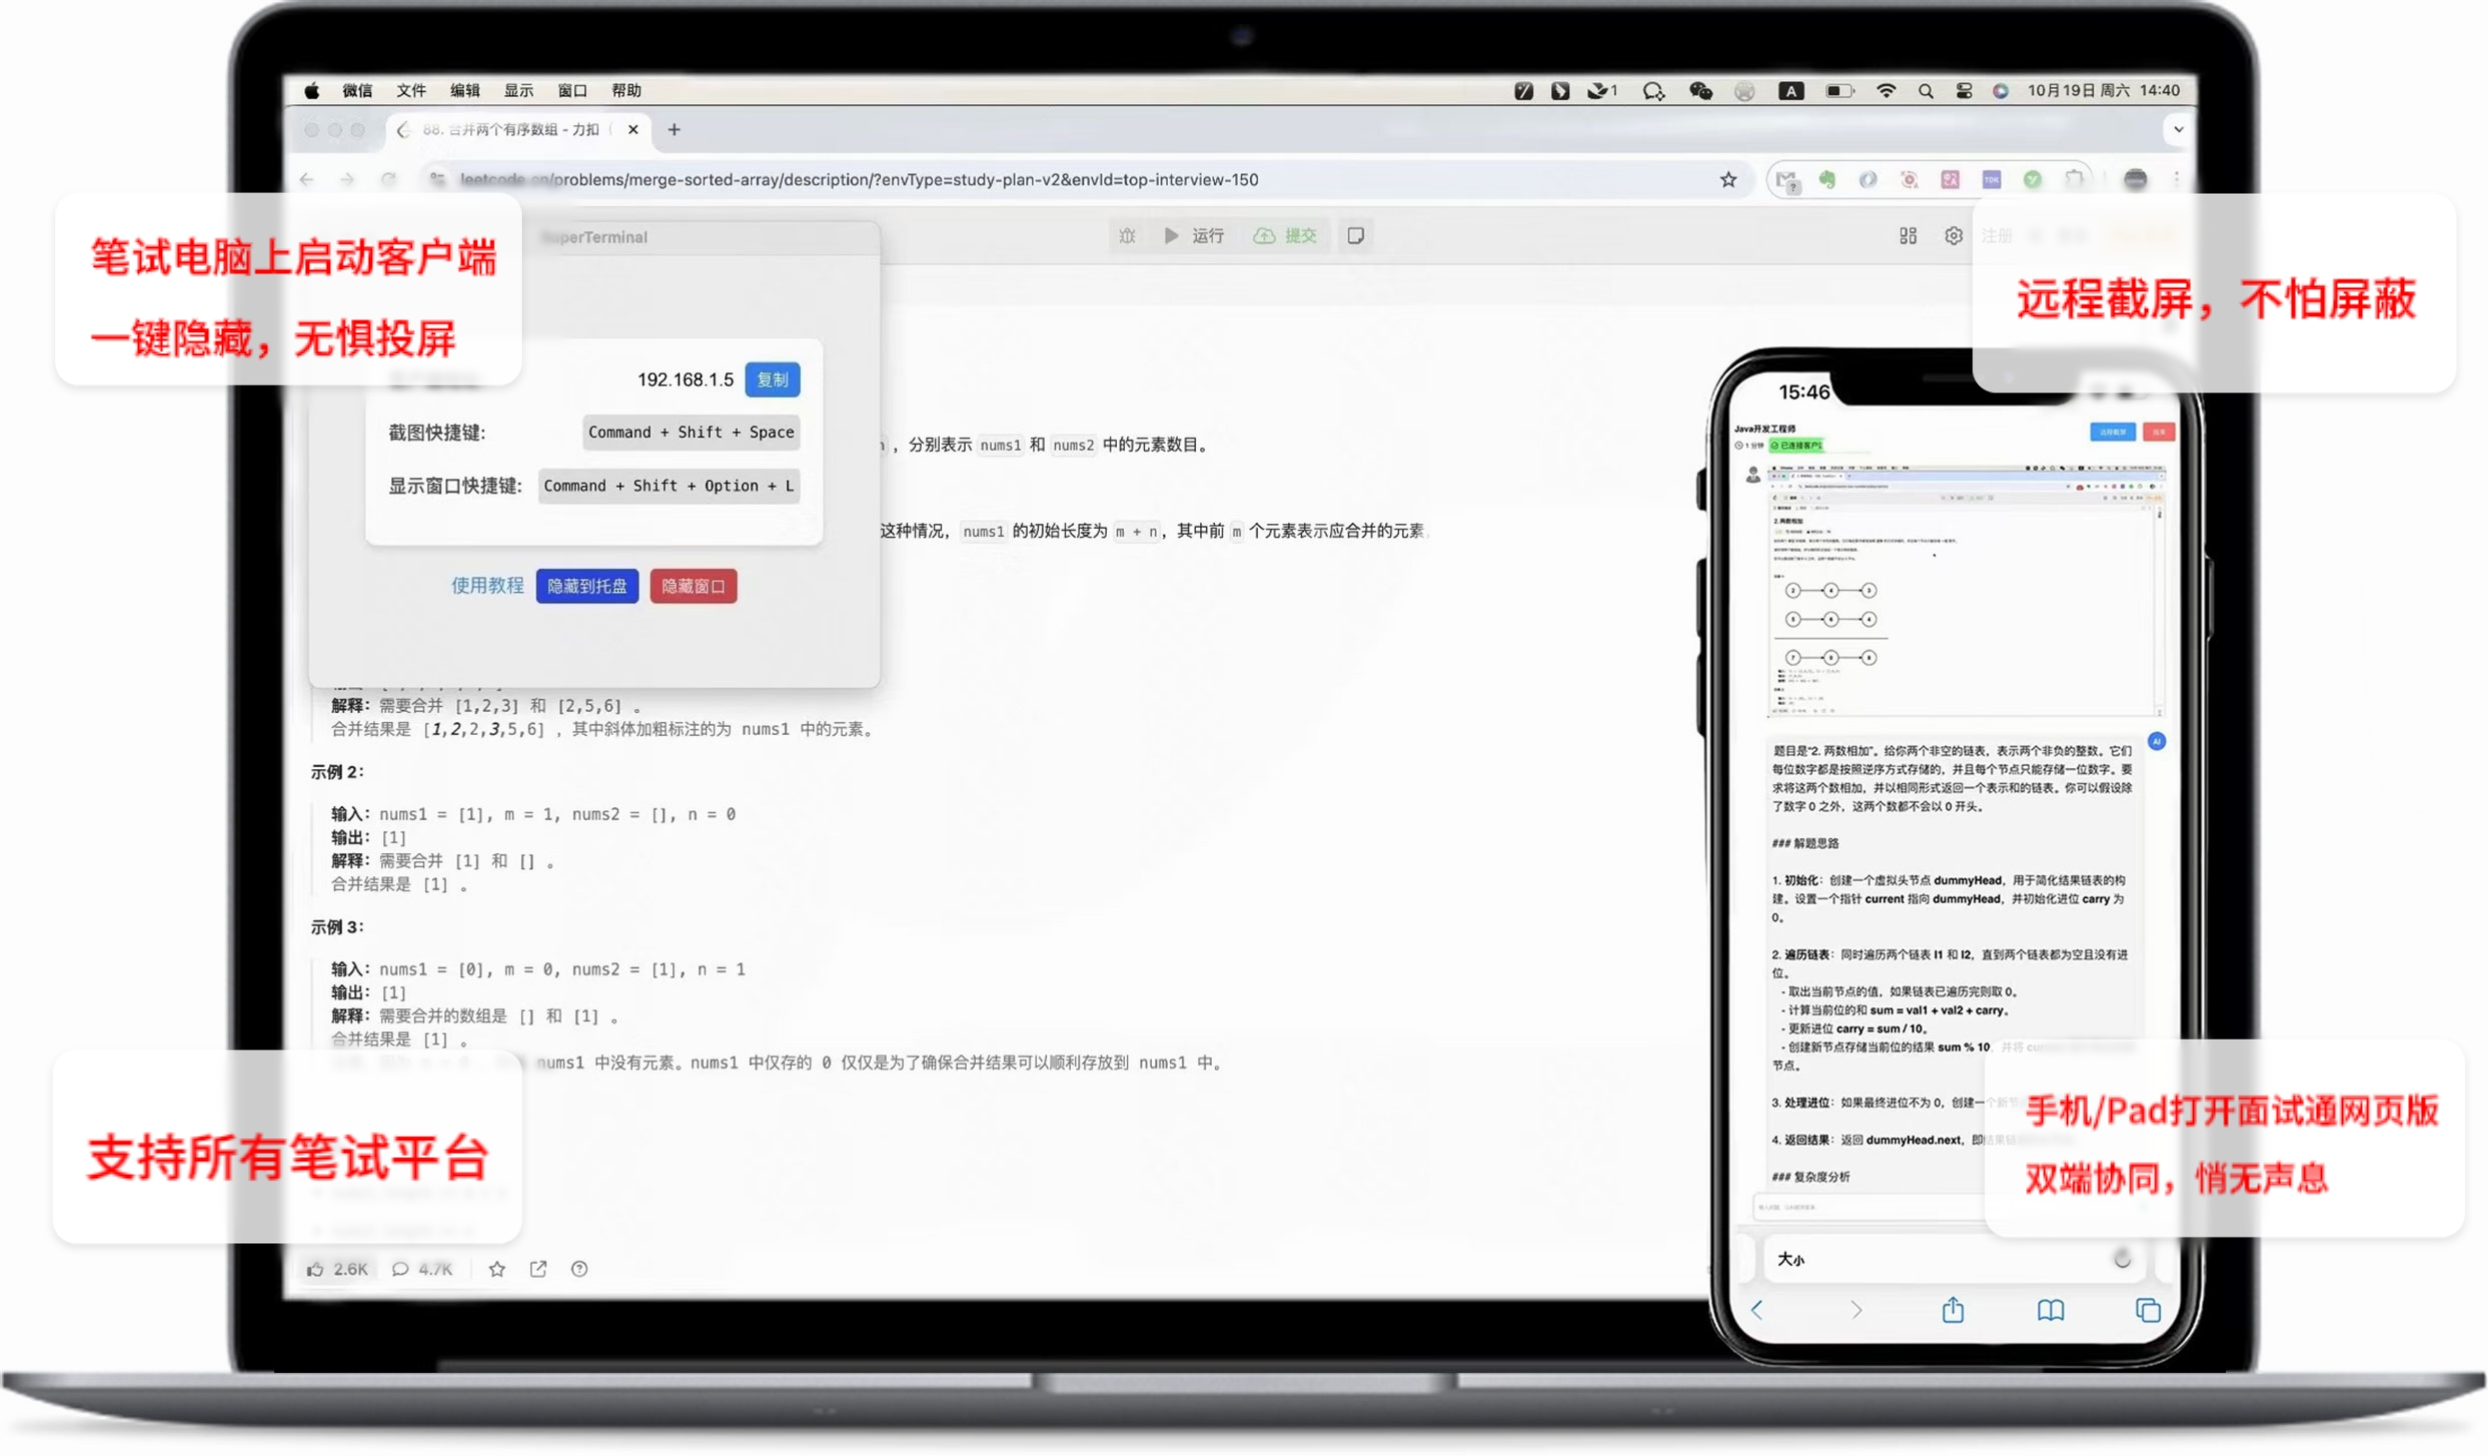Click the bookmark/star icon in address bar

click(1729, 179)
